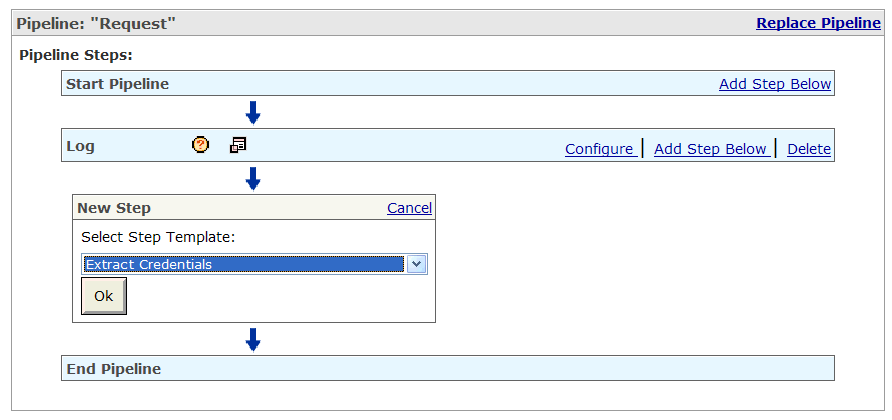892x420 pixels.
Task: Cancel the New Step panel
Action: (x=410, y=208)
